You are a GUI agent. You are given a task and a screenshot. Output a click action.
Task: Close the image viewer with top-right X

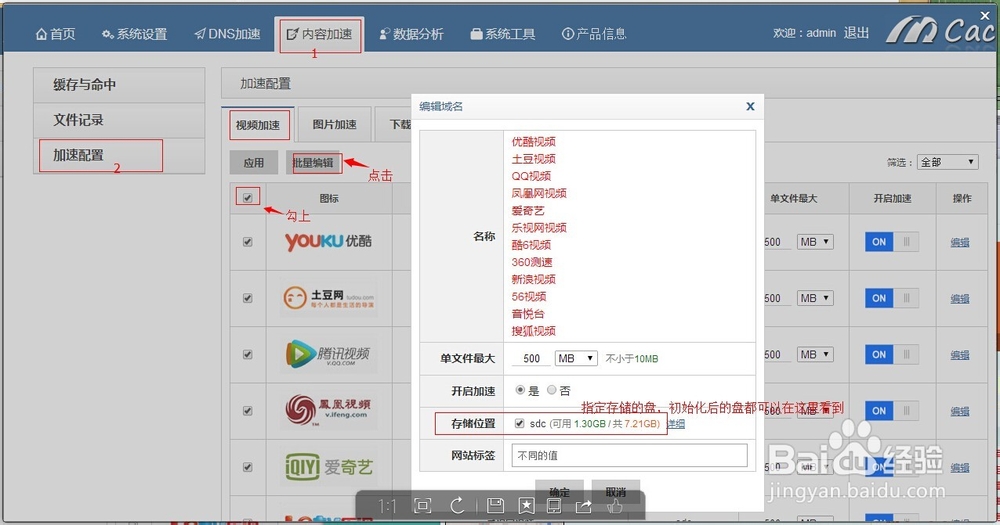(x=985, y=15)
